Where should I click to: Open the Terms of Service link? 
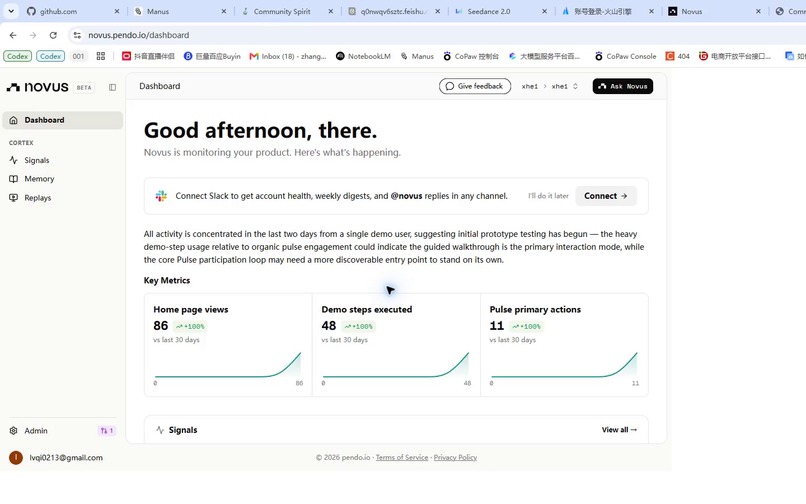401,458
